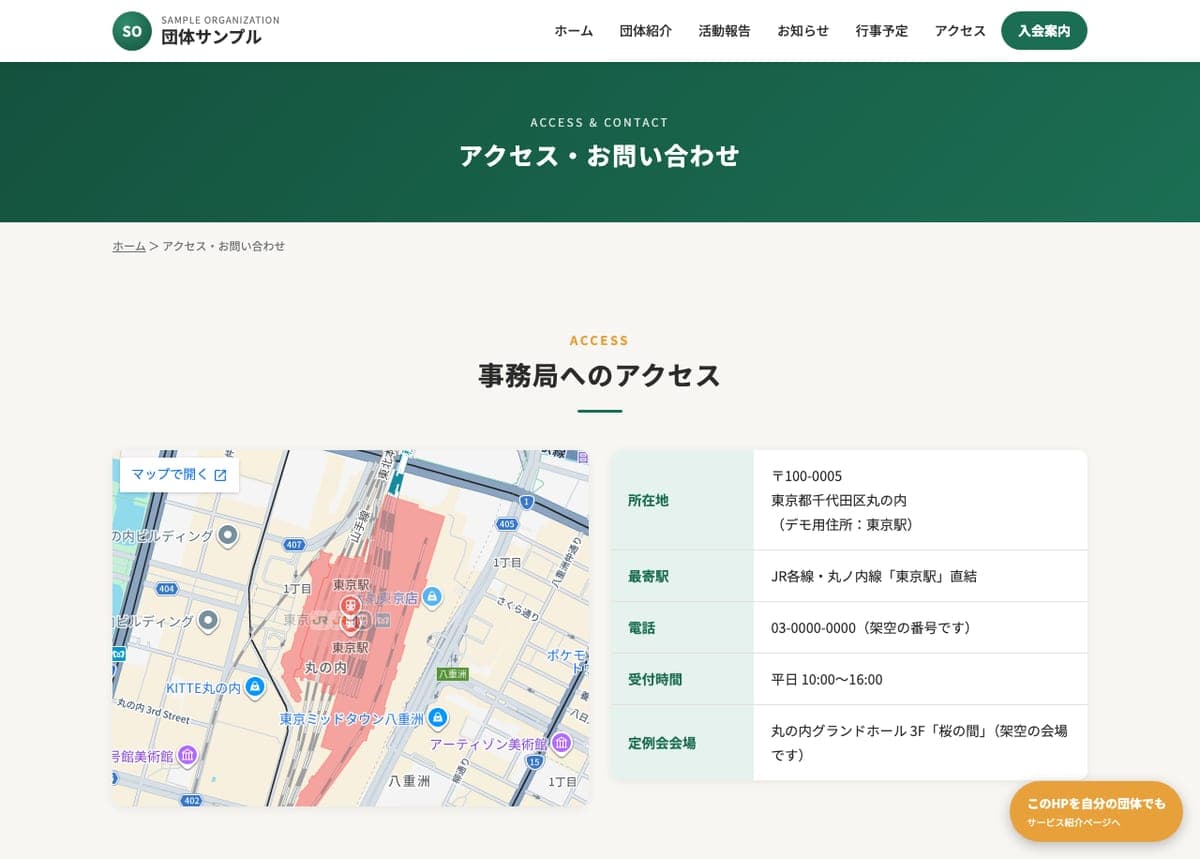Click route 405 road badge on map
The width and height of the screenshot is (1200, 859).
point(507,524)
